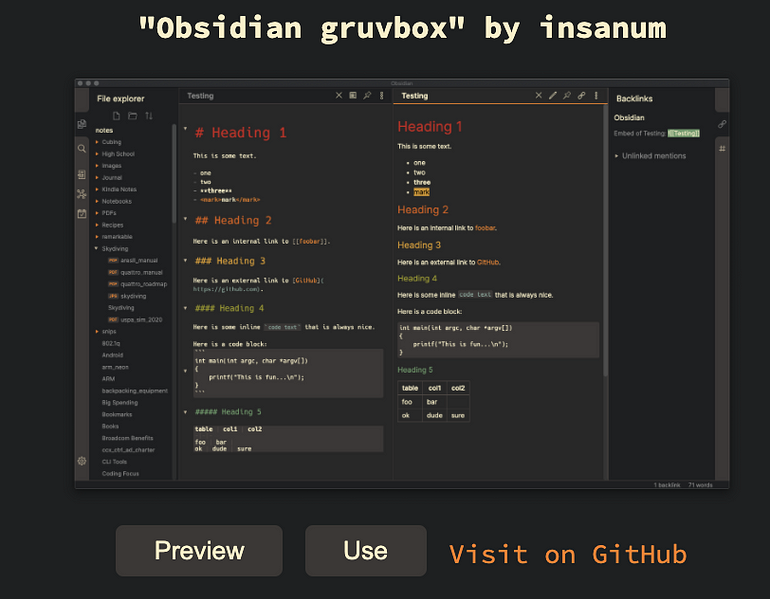Change sort order in File explorer
This screenshot has width=770, height=599.
point(149,116)
